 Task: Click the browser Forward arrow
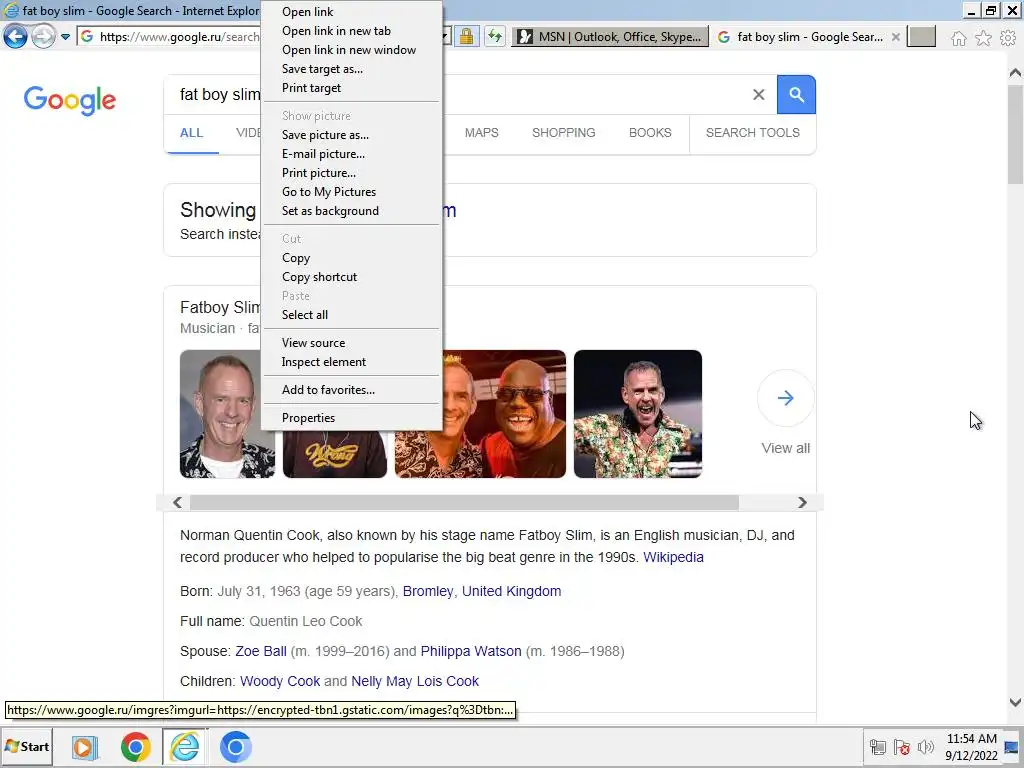point(44,37)
